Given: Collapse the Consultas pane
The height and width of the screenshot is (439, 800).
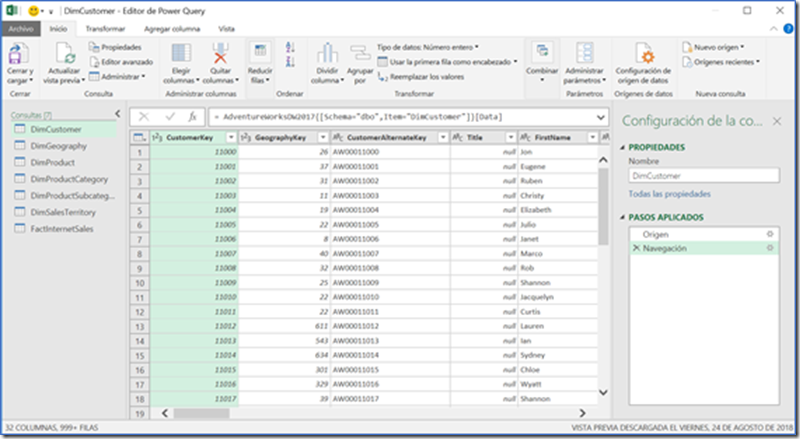Looking at the screenshot, I should point(117,116).
